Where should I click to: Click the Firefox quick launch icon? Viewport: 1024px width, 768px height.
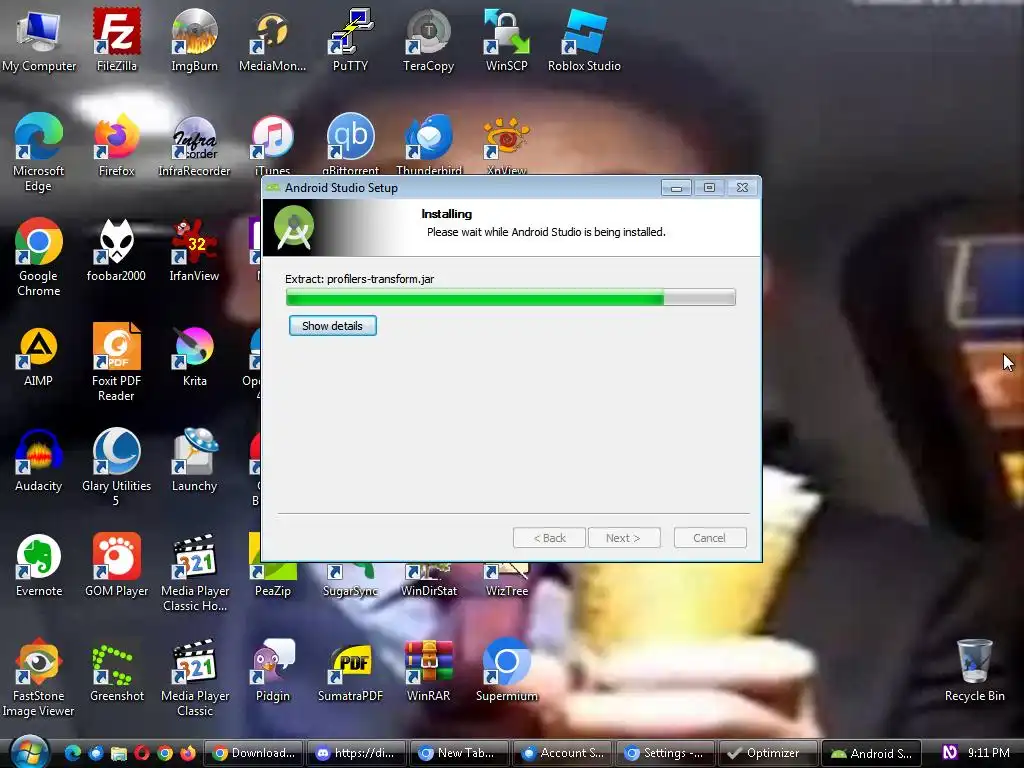(x=188, y=753)
